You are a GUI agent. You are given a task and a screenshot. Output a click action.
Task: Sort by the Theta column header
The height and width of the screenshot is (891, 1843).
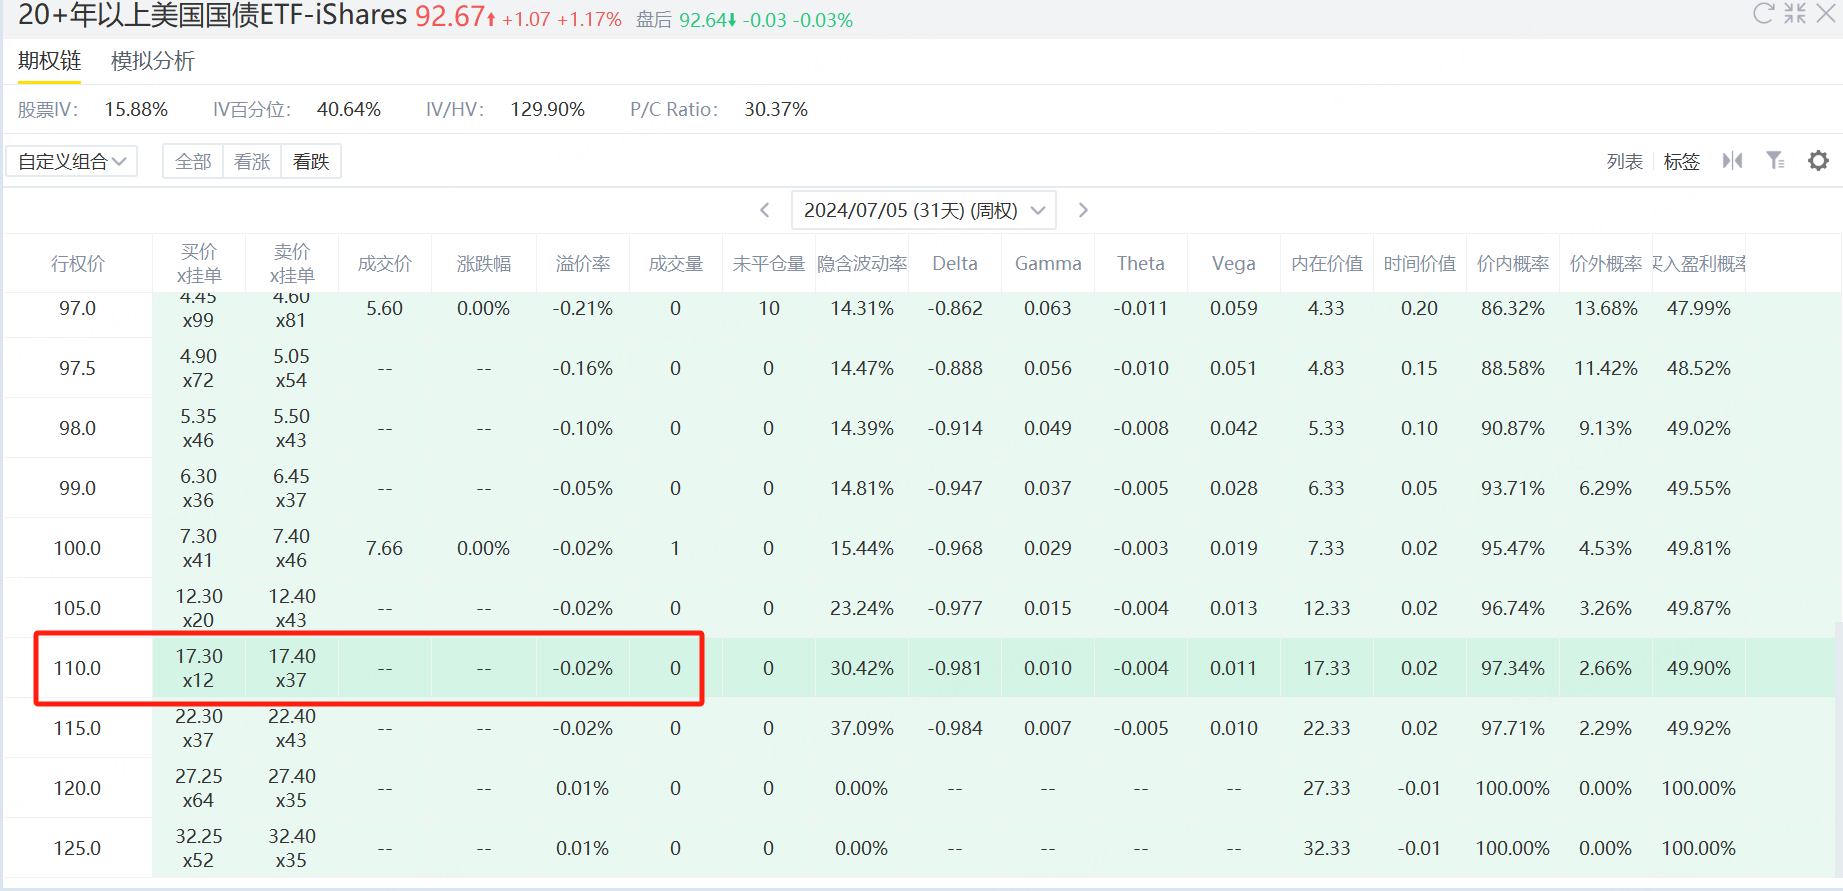tap(1141, 264)
